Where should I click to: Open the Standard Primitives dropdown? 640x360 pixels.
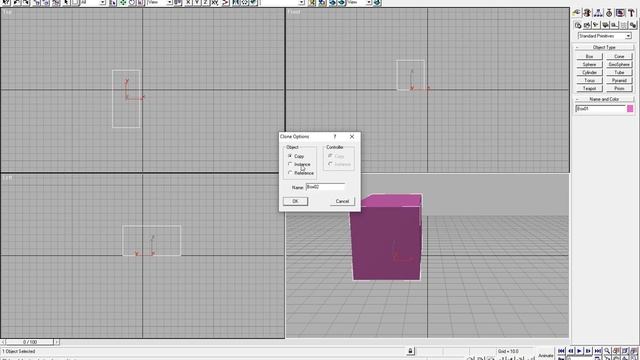tap(604, 36)
